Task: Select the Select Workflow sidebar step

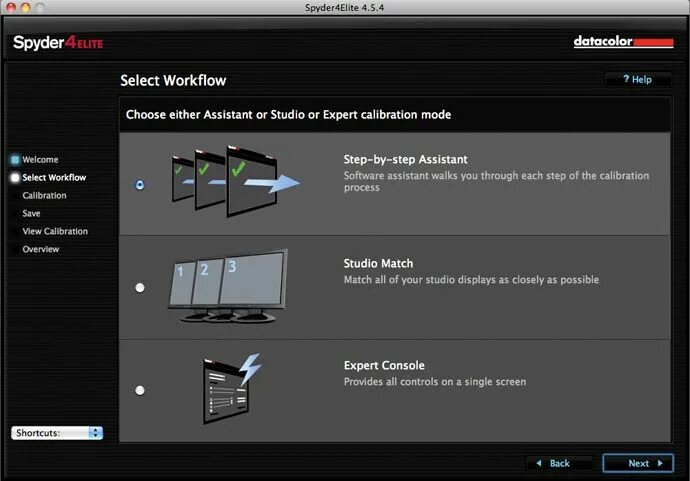Action: pos(54,177)
